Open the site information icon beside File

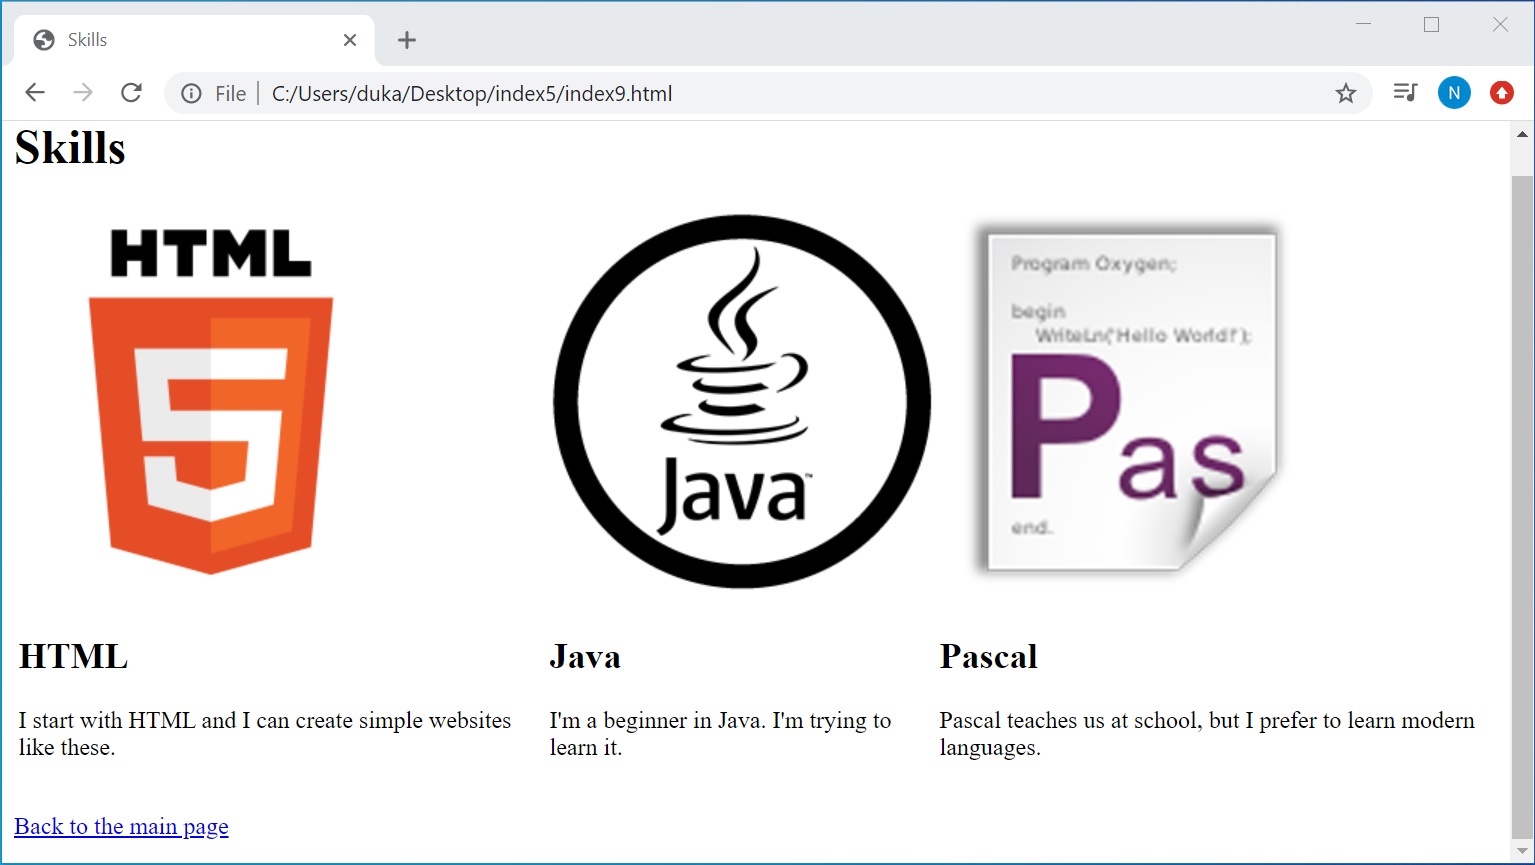(191, 93)
